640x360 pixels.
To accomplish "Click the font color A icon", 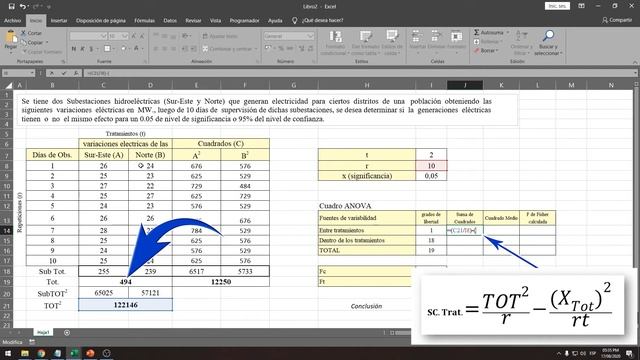I will tap(136, 49).
